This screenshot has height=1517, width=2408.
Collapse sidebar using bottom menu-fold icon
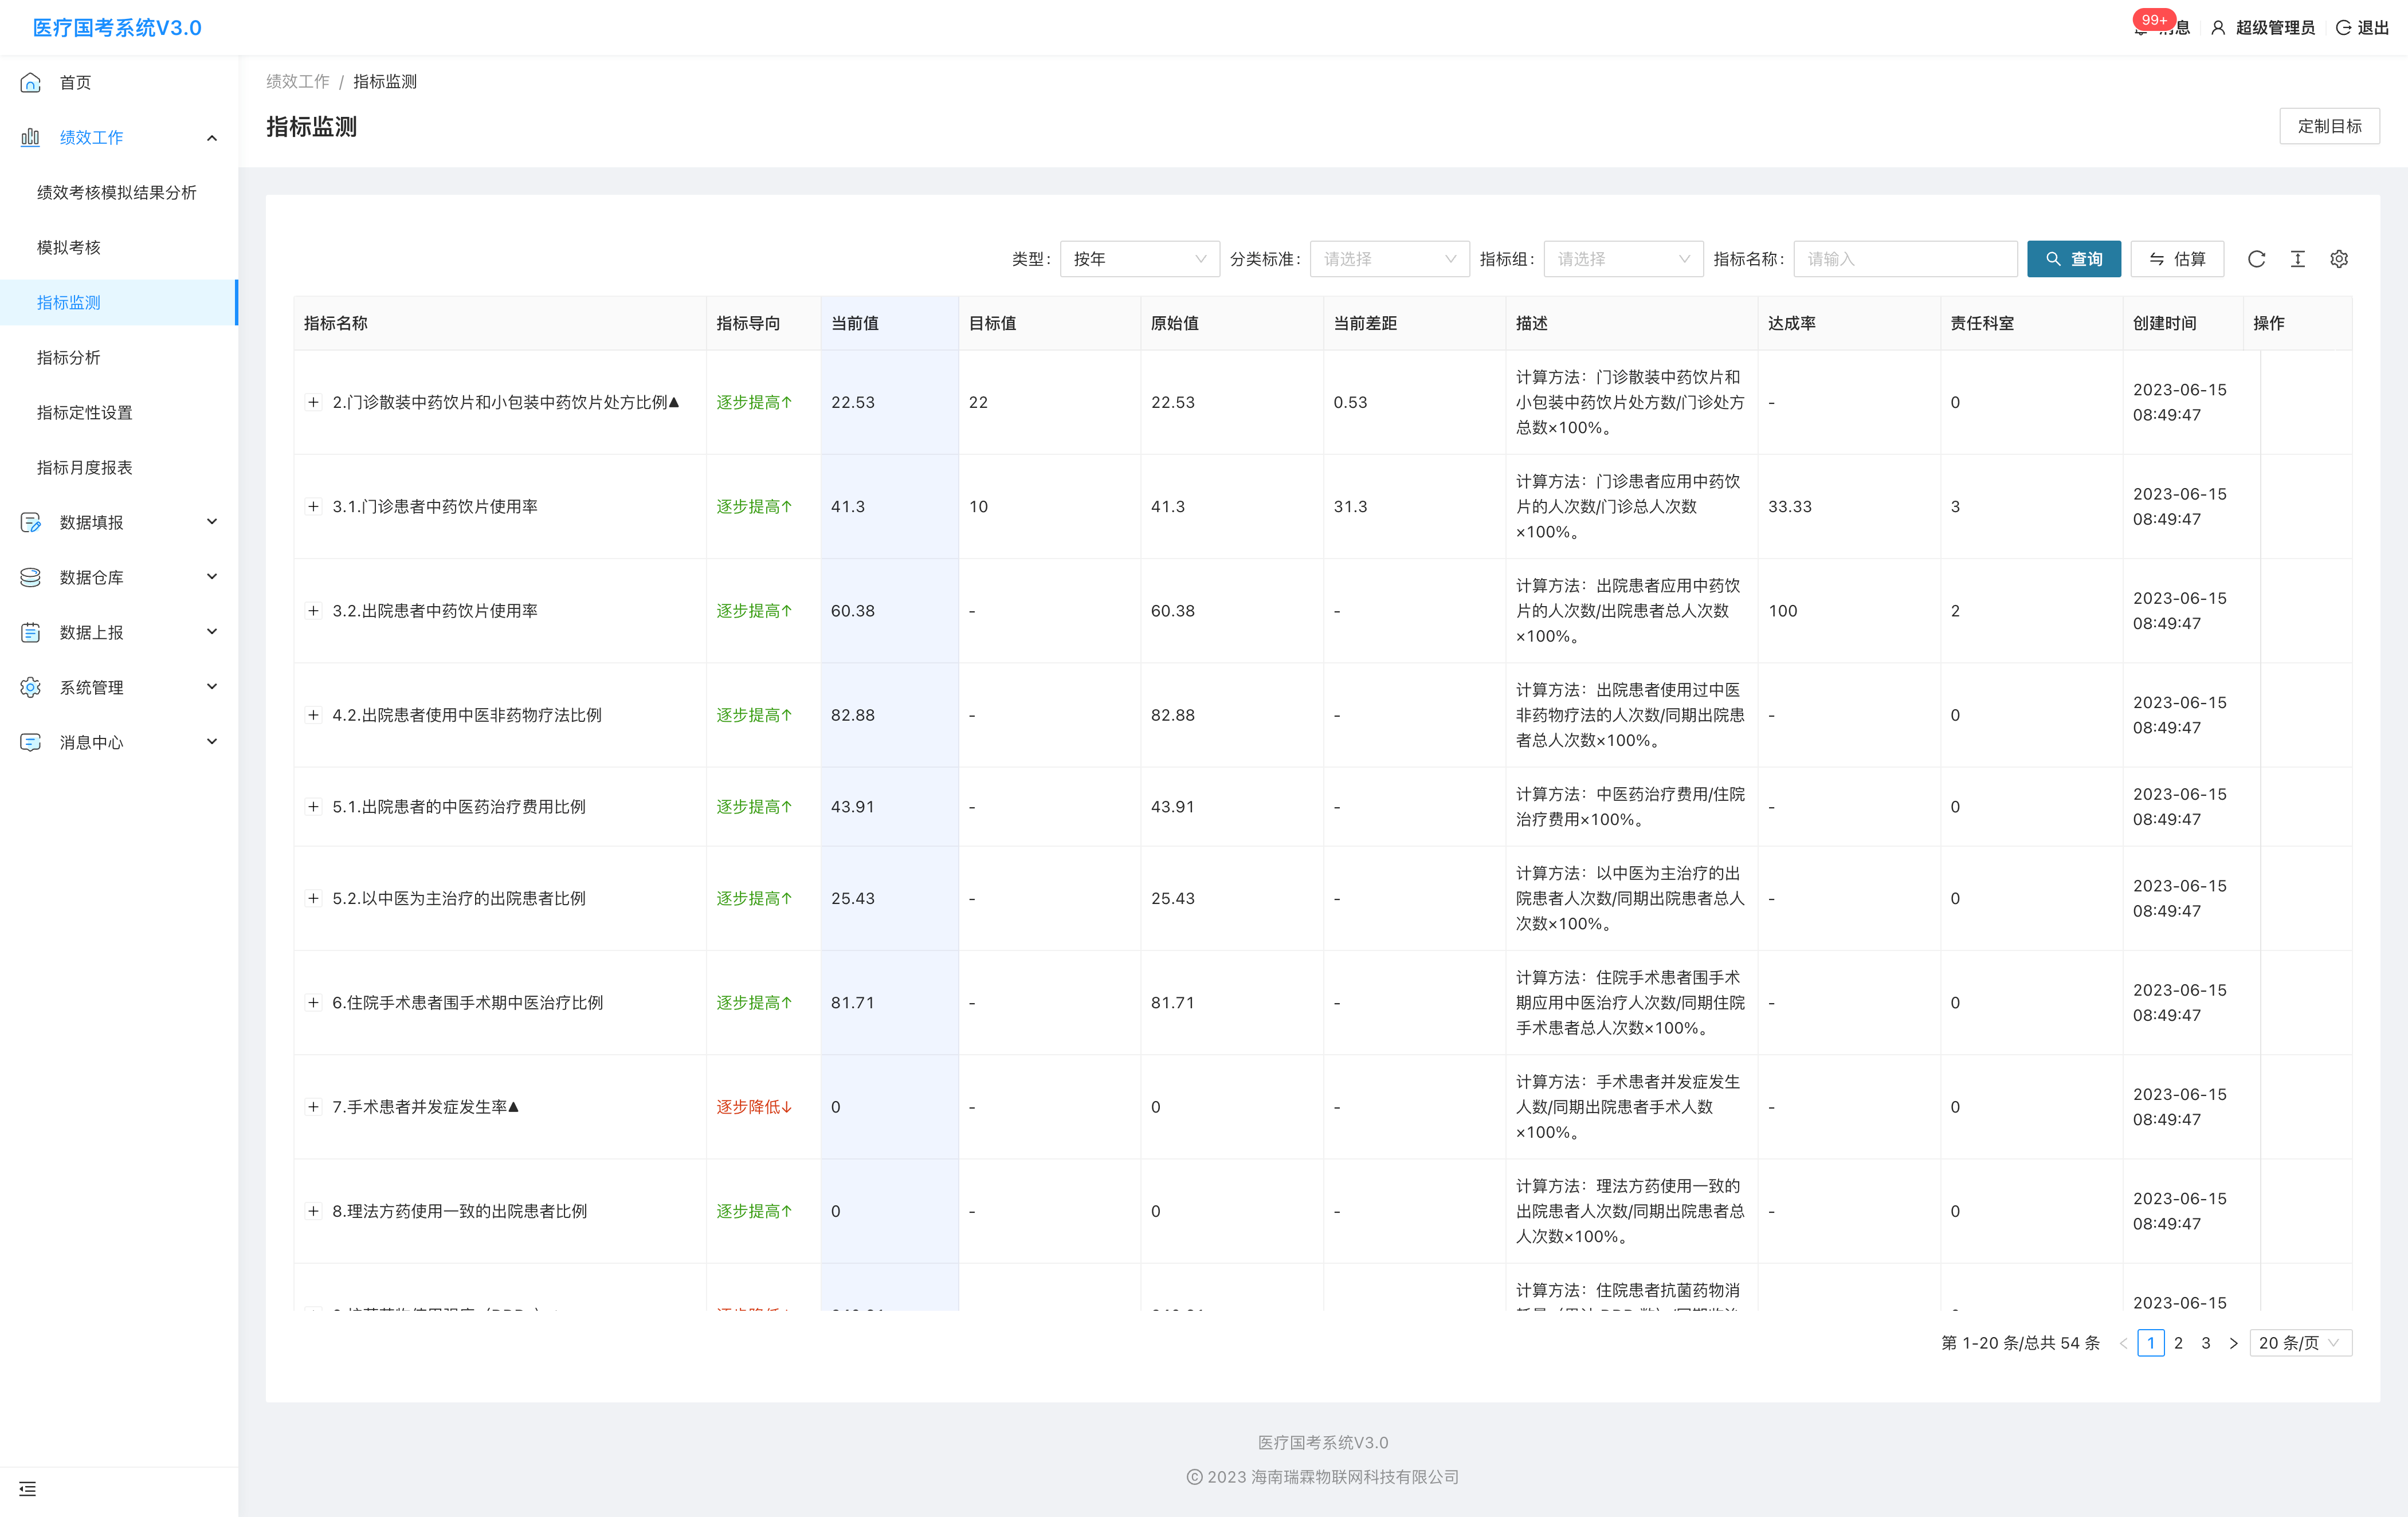click(x=27, y=1488)
